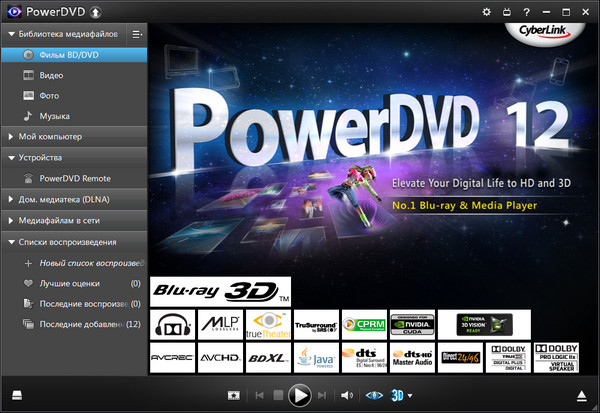Select Музыка in the media library
This screenshot has width=600, height=413.
[x=55, y=116]
